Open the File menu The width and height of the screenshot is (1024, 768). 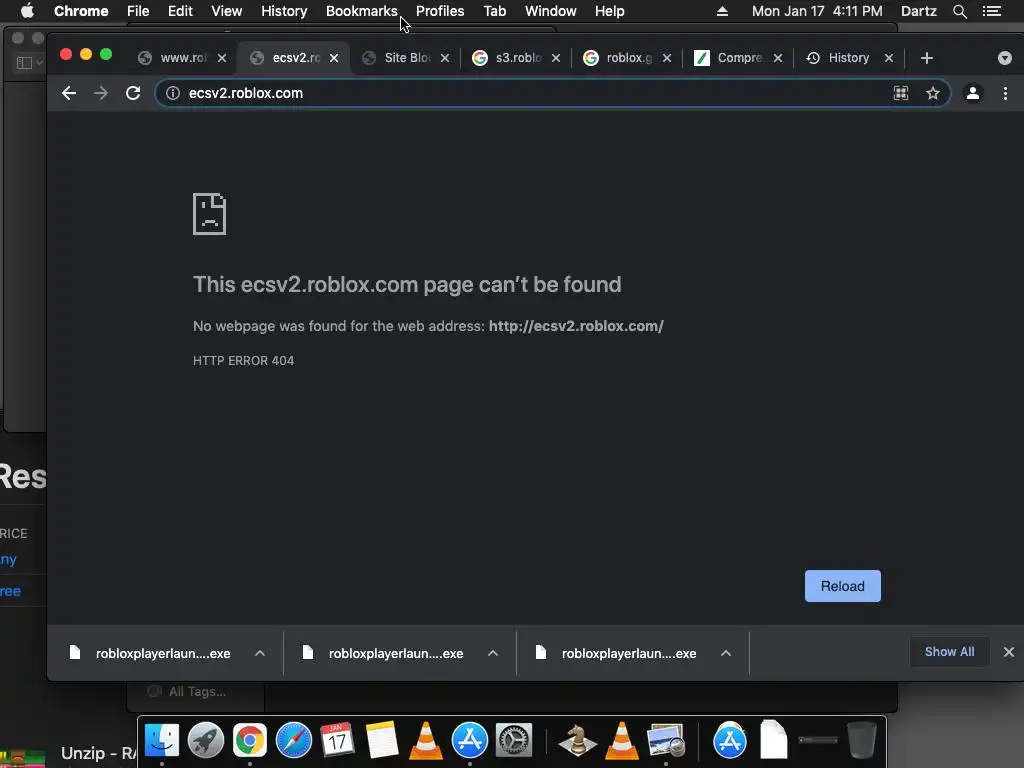138,11
